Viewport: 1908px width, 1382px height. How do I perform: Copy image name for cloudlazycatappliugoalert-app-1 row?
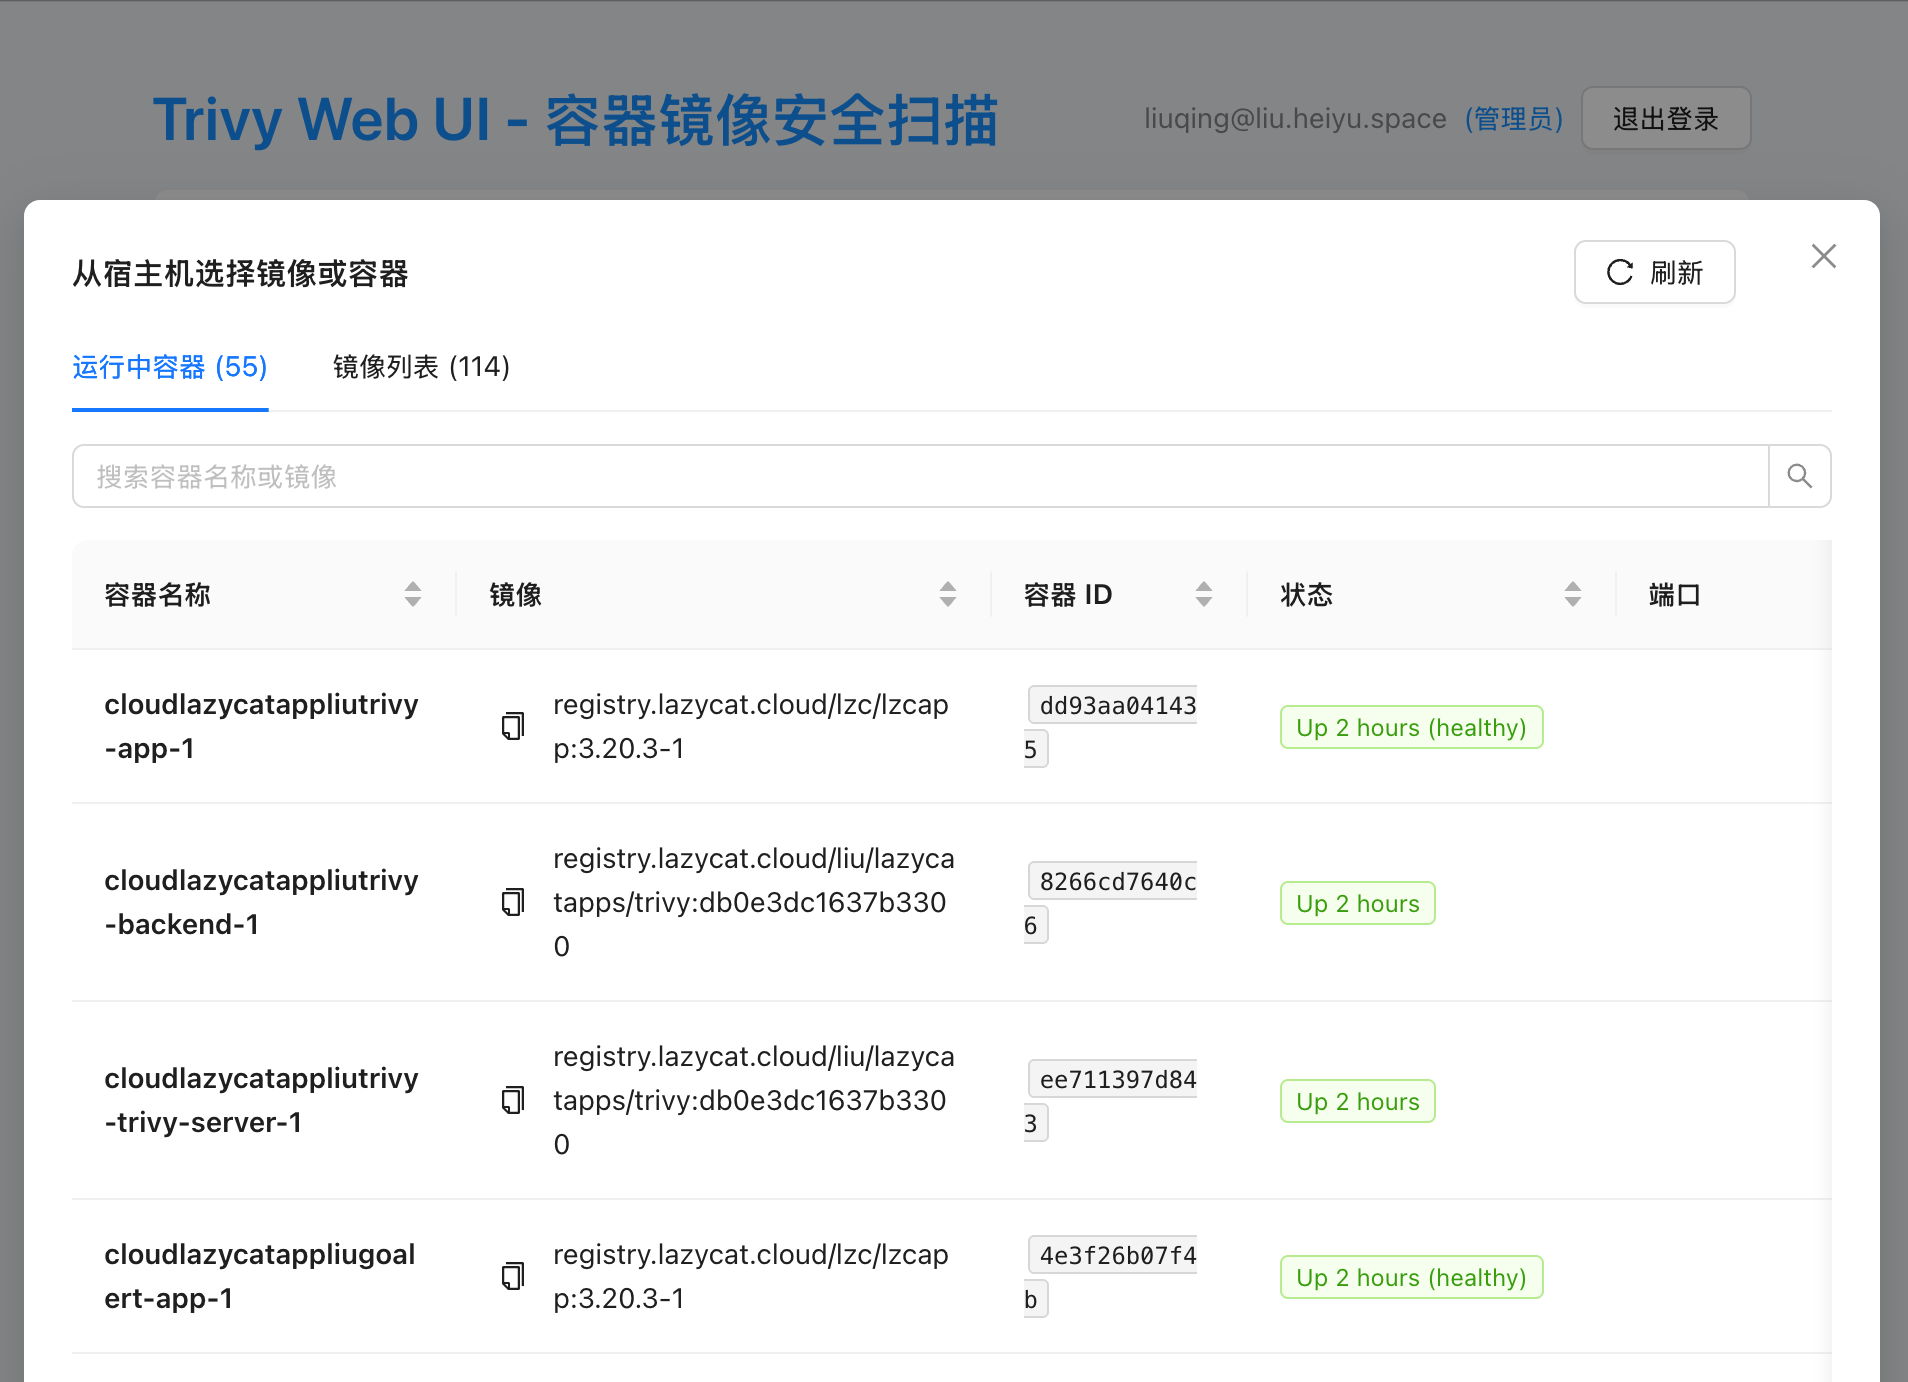click(x=512, y=1276)
